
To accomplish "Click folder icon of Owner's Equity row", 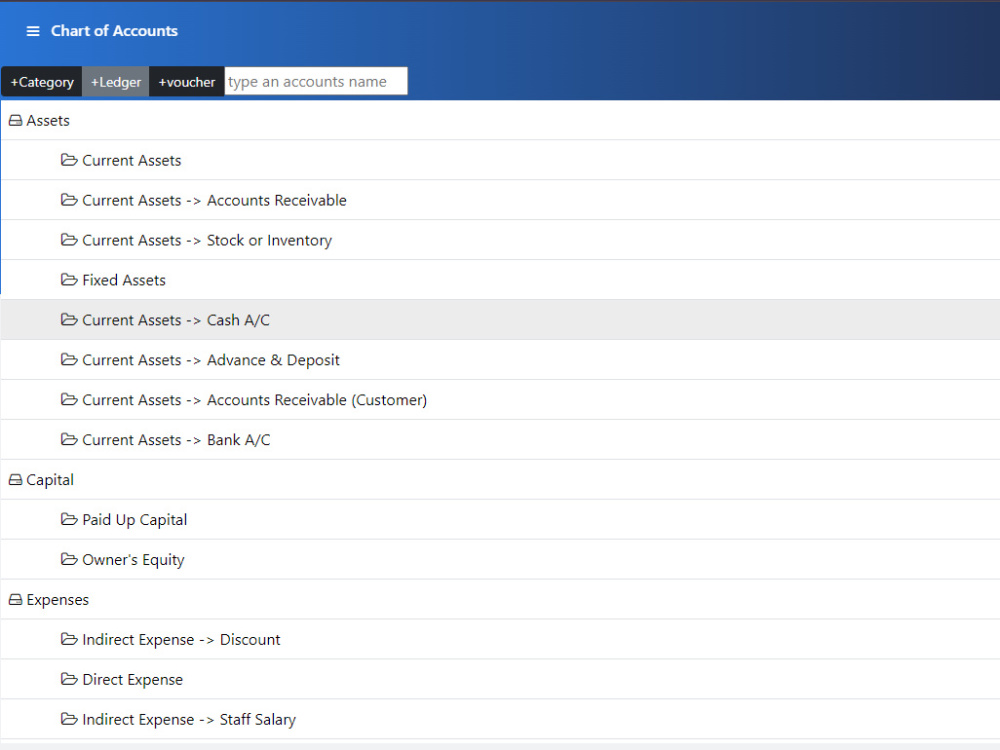I will click(69, 559).
